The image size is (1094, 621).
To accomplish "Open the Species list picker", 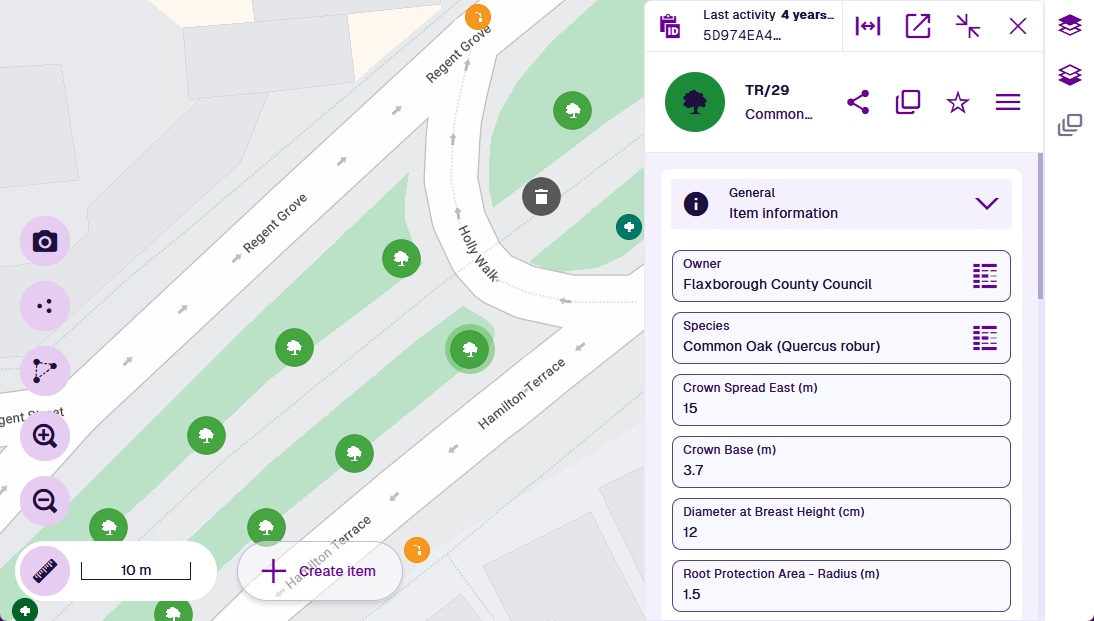I will [x=985, y=338].
